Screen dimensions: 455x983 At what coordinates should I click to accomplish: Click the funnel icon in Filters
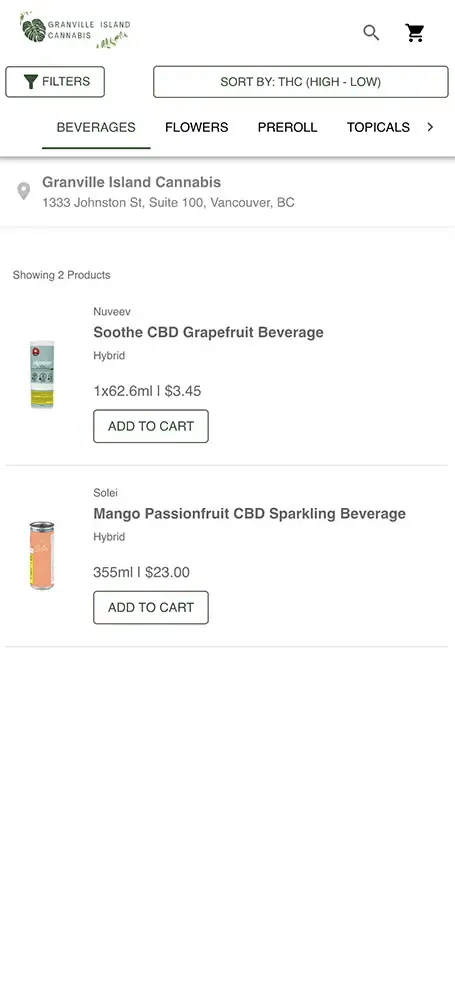click(31, 81)
